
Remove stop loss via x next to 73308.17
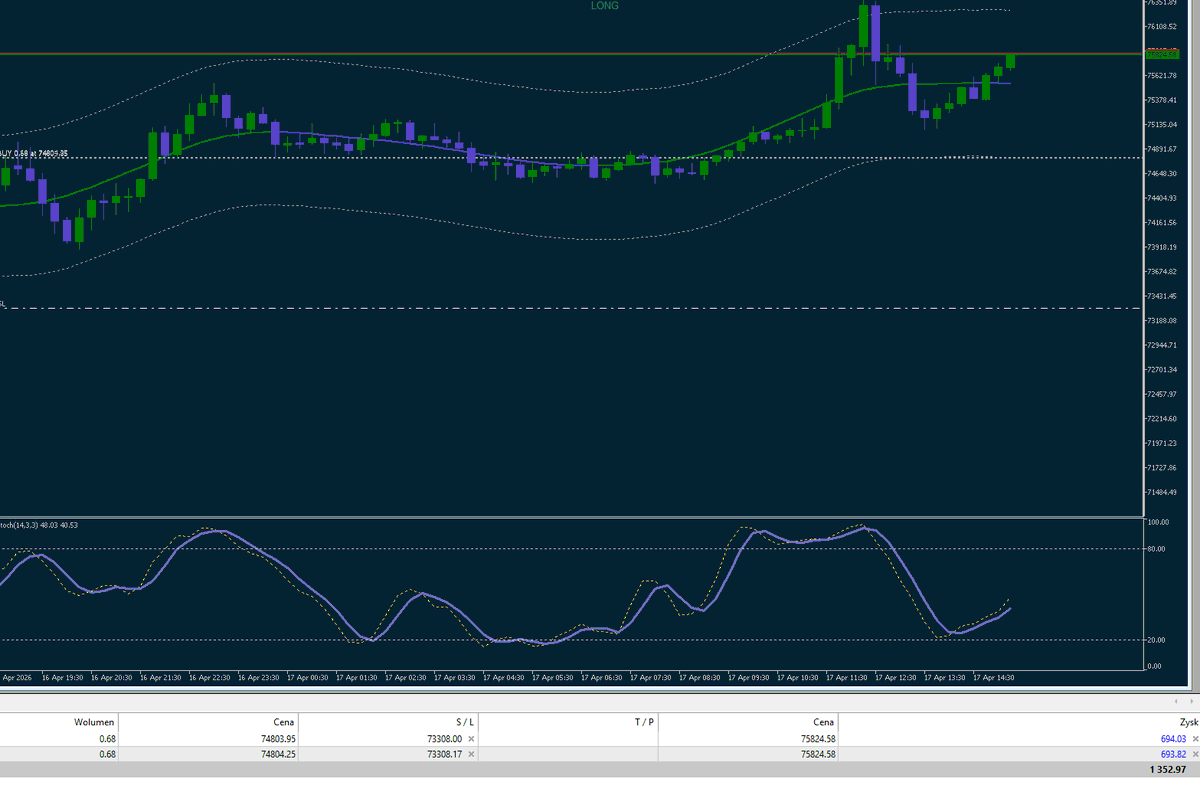[x=470, y=754]
